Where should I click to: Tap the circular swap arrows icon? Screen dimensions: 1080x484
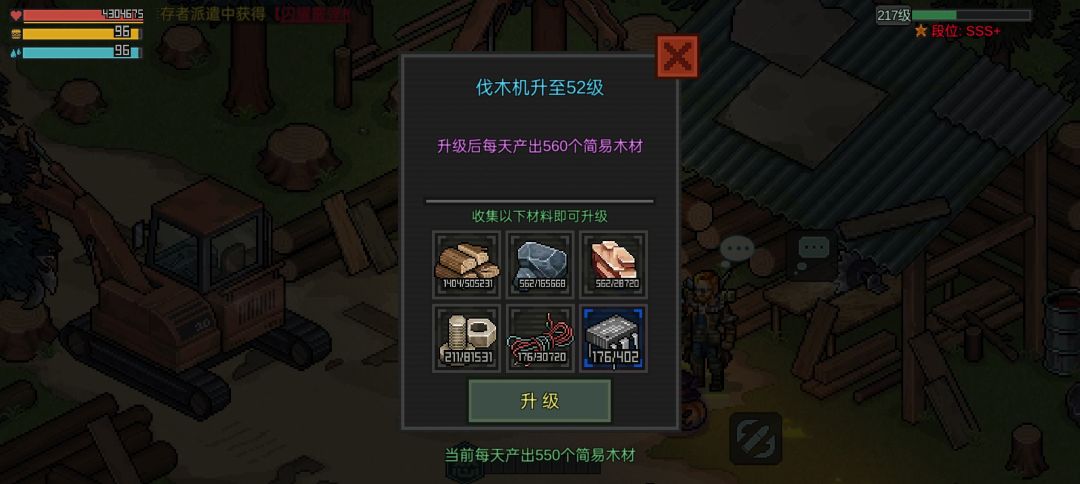coord(756,439)
